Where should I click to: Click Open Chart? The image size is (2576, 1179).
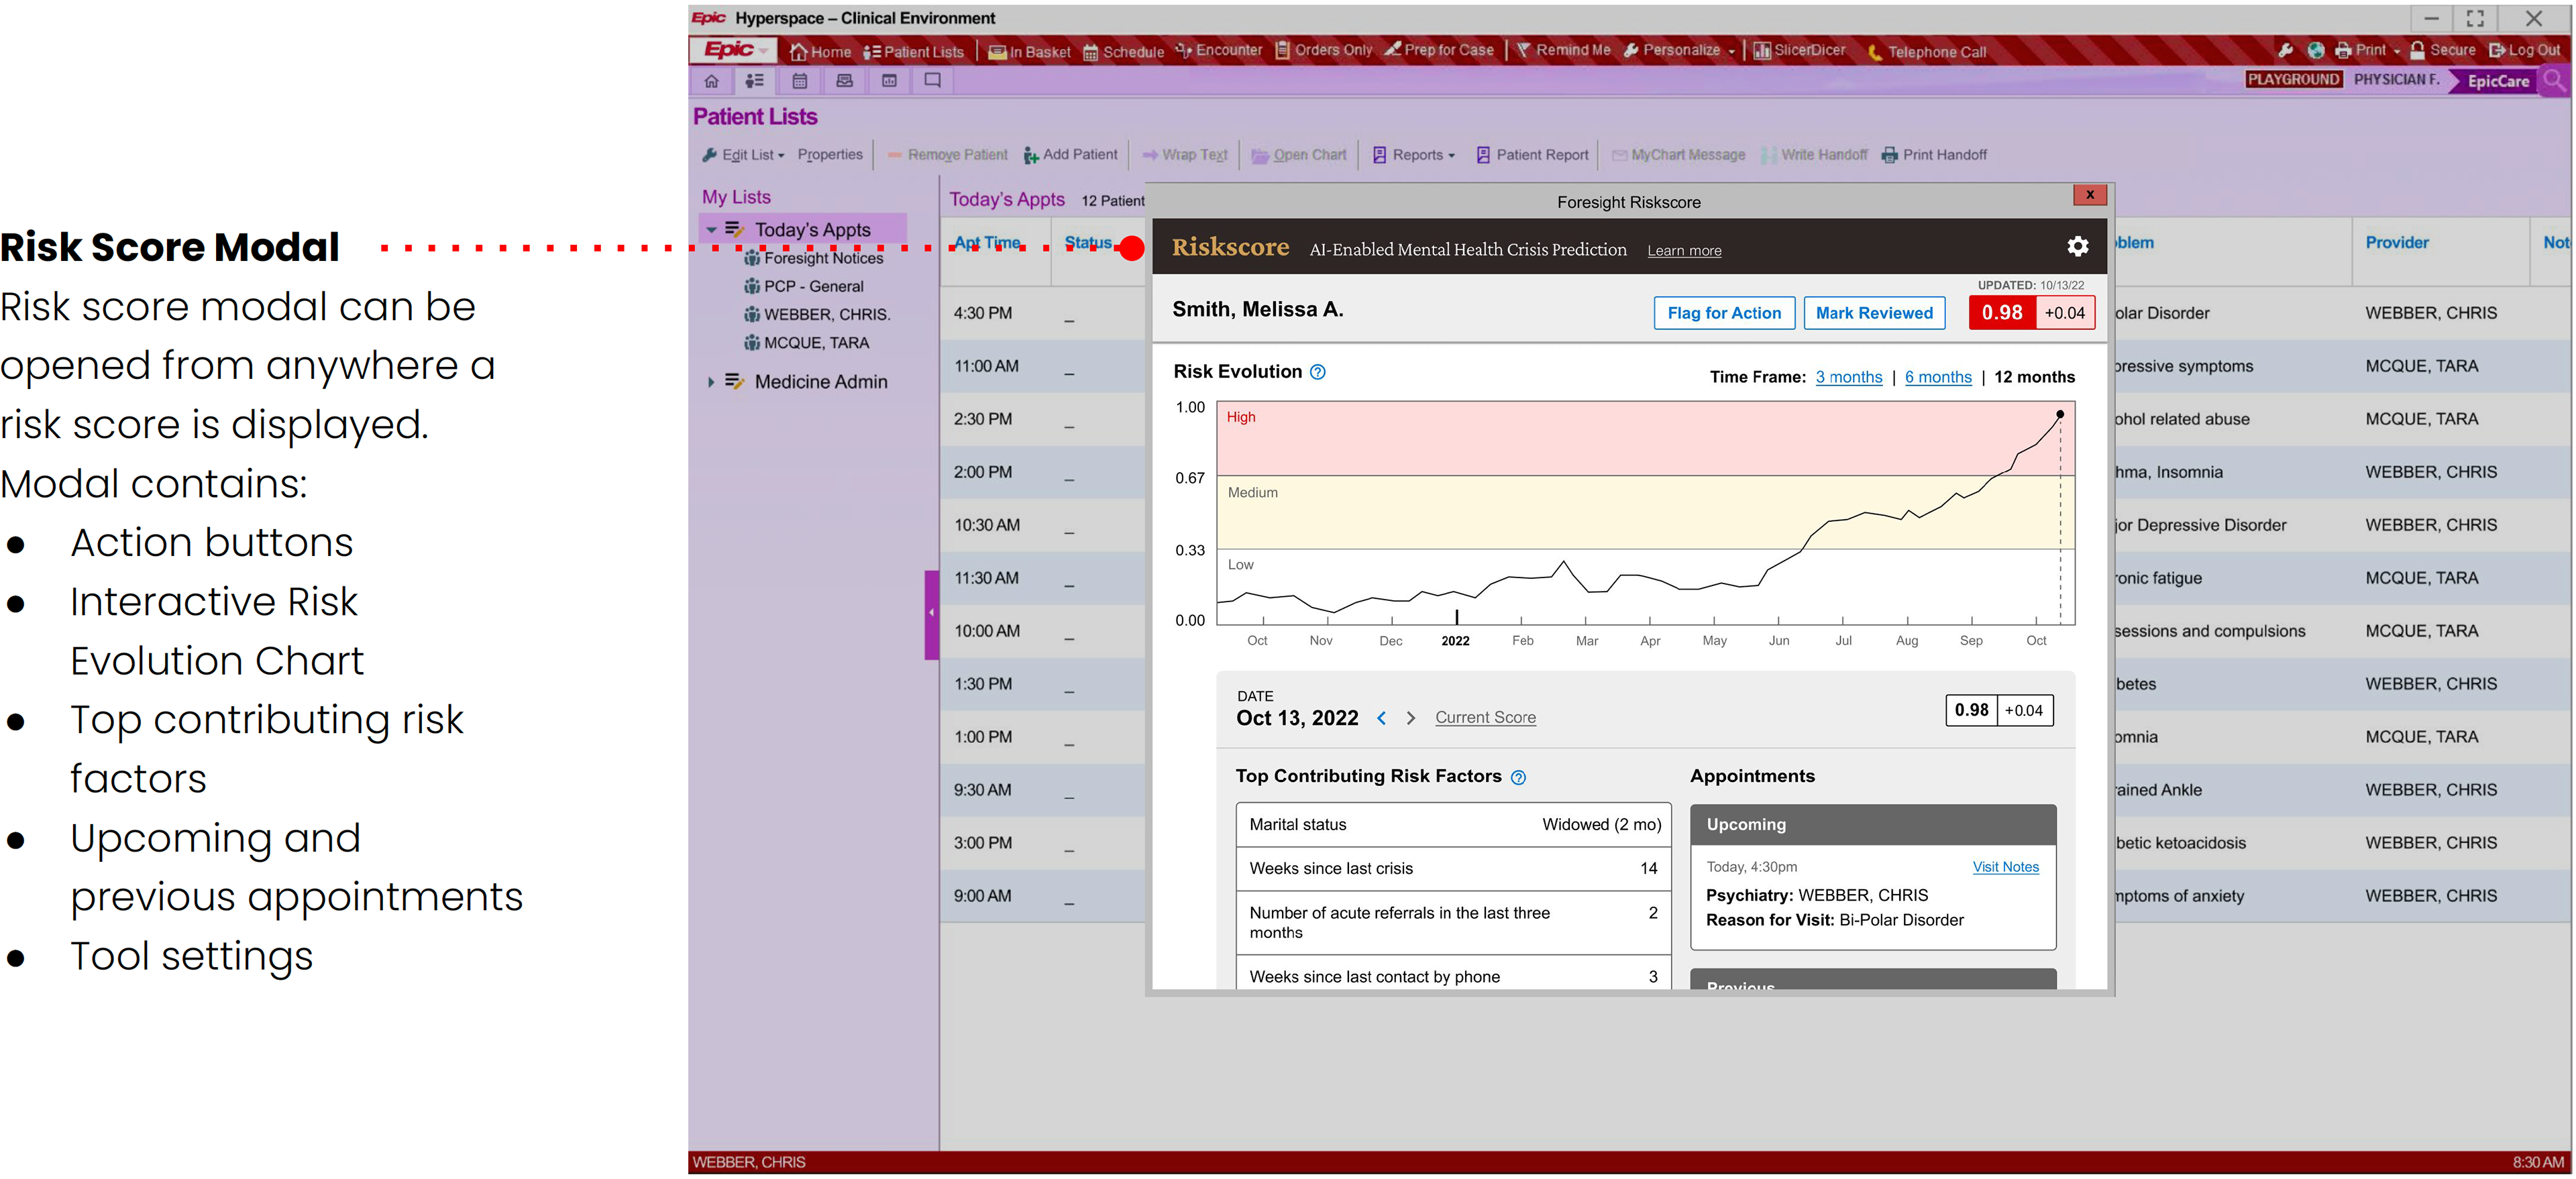[1299, 155]
